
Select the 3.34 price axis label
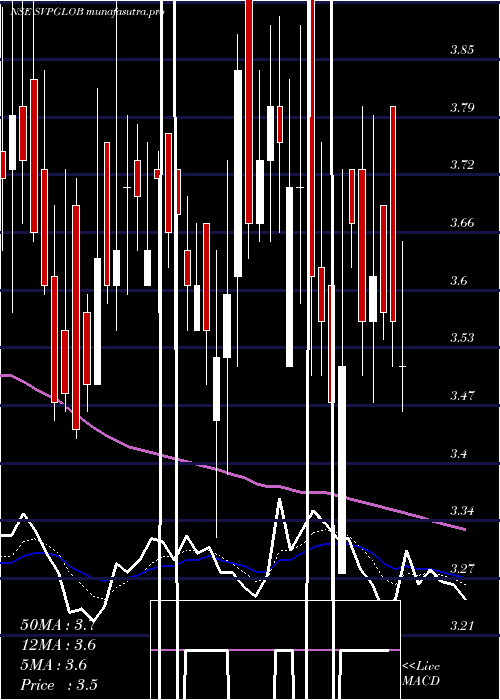tap(462, 511)
